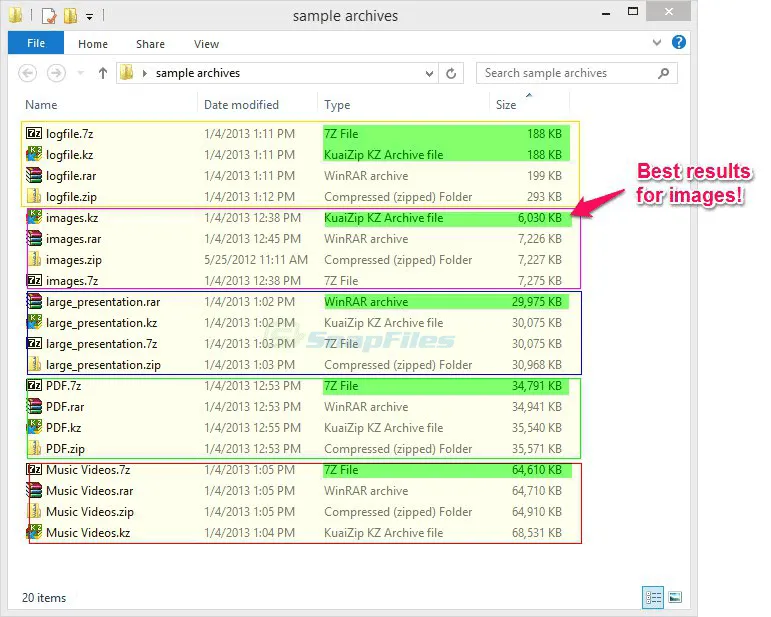Viewport: 771px width, 617px height.
Task: Click the zip icon beside large_presentation.zip
Action: point(34,364)
